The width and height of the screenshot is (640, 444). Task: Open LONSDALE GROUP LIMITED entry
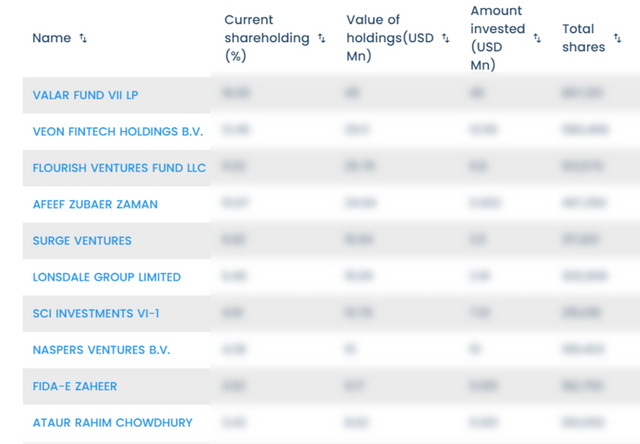(107, 277)
